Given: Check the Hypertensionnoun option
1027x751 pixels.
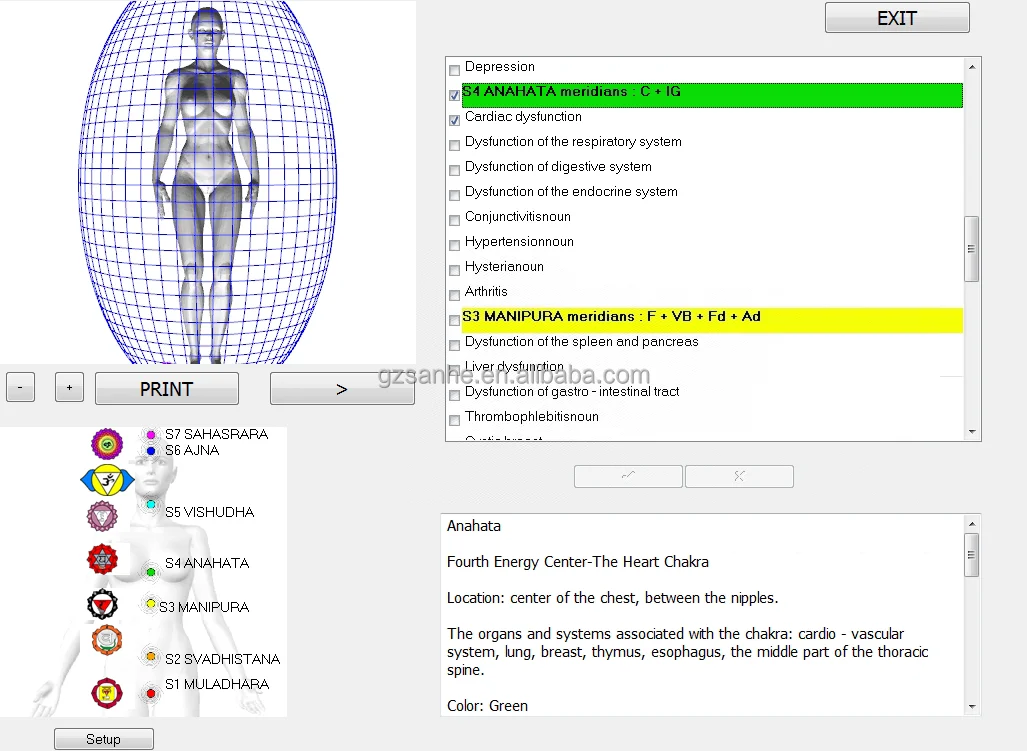Looking at the screenshot, I should click(454, 245).
